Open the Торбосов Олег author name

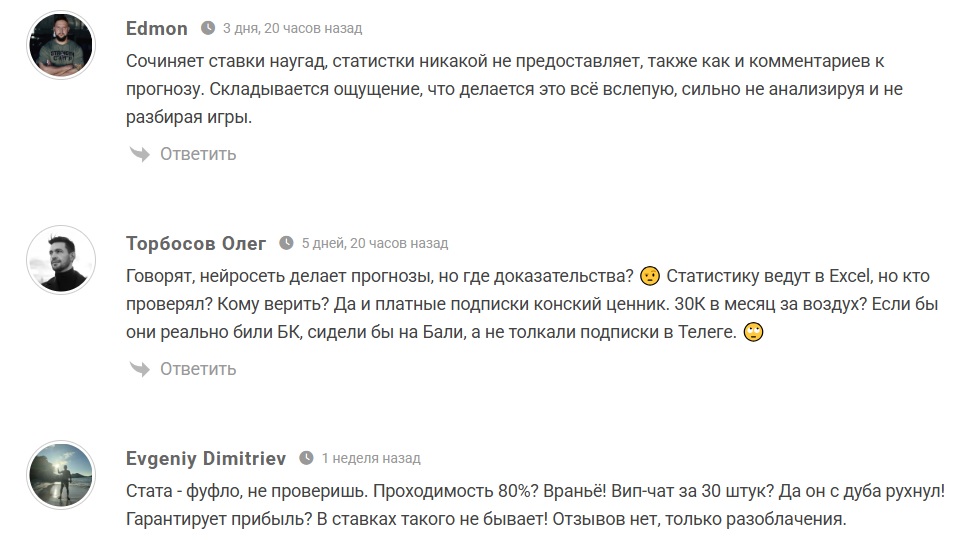[x=196, y=243]
